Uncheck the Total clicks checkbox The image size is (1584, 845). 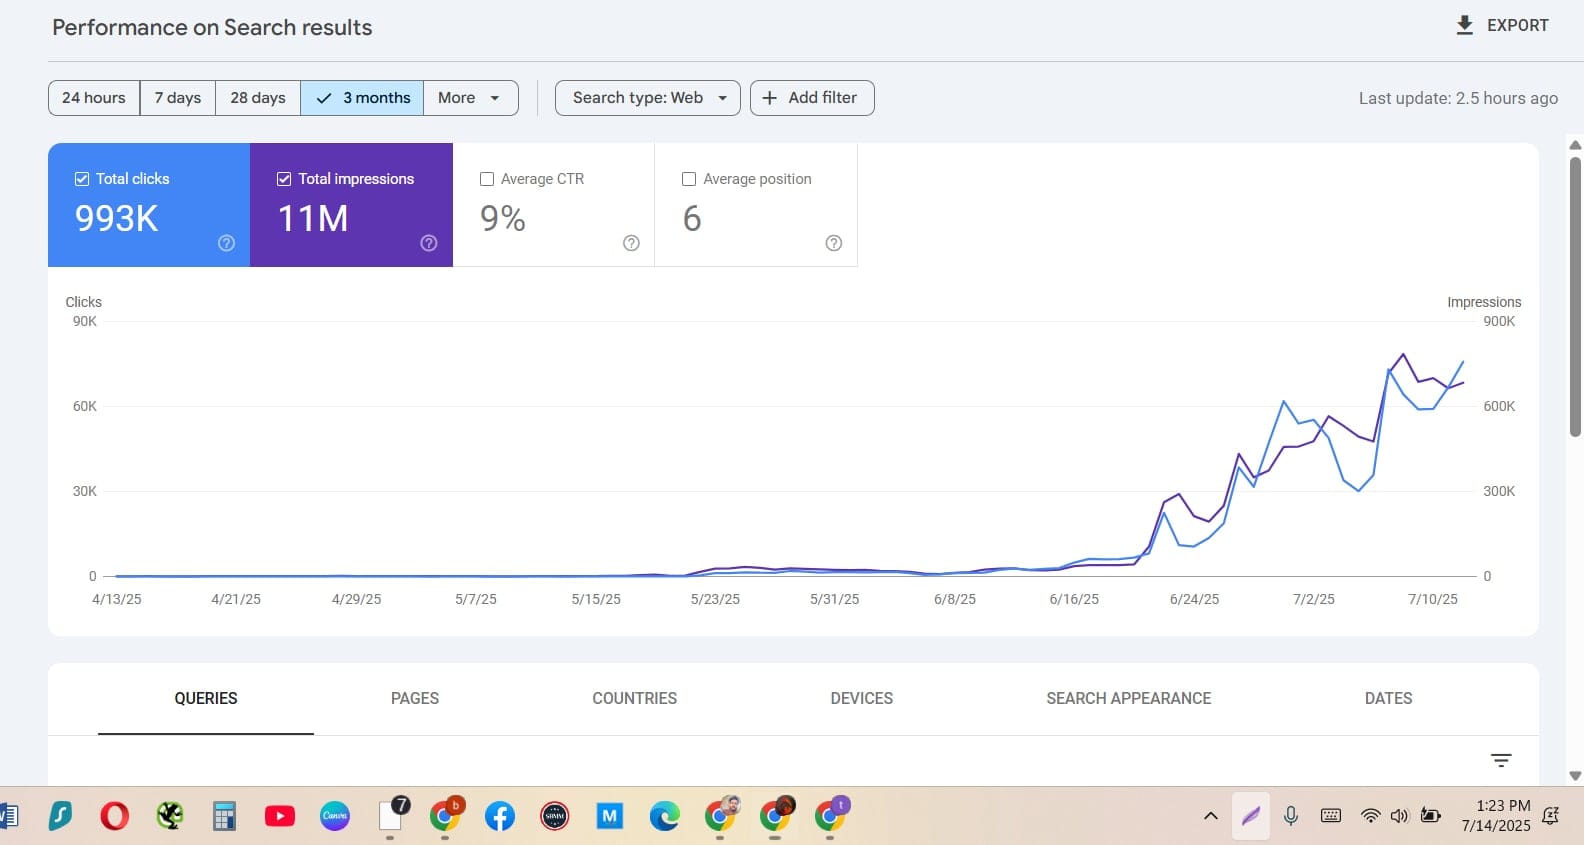(x=82, y=179)
